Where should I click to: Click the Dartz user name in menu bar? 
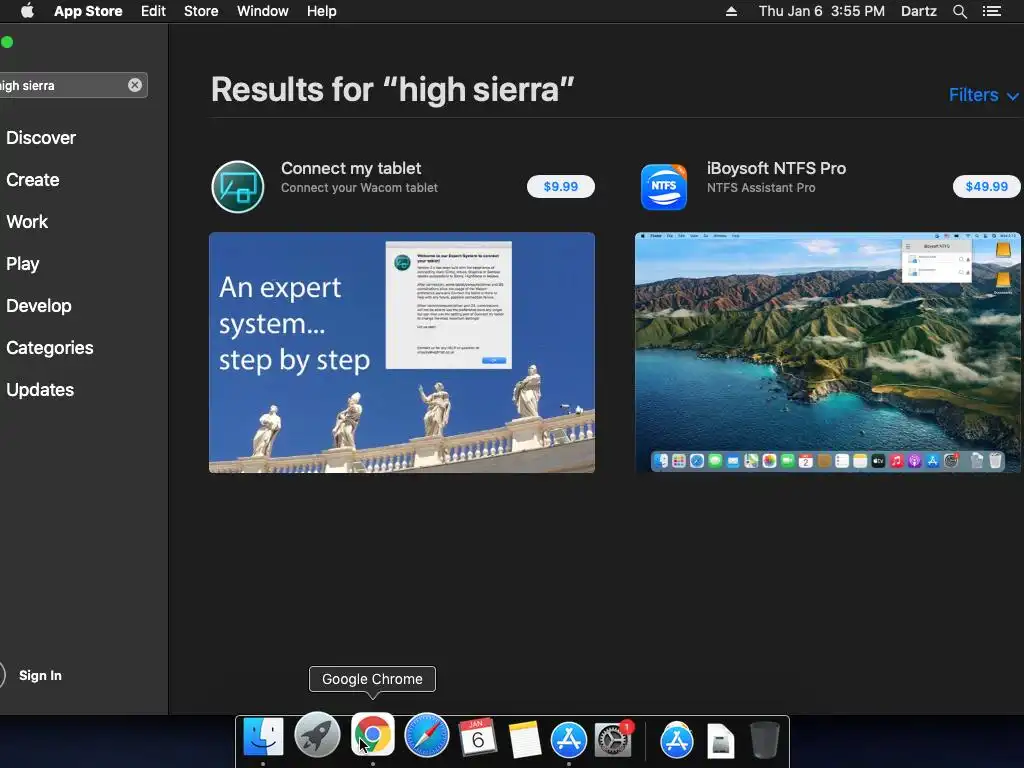[919, 11]
